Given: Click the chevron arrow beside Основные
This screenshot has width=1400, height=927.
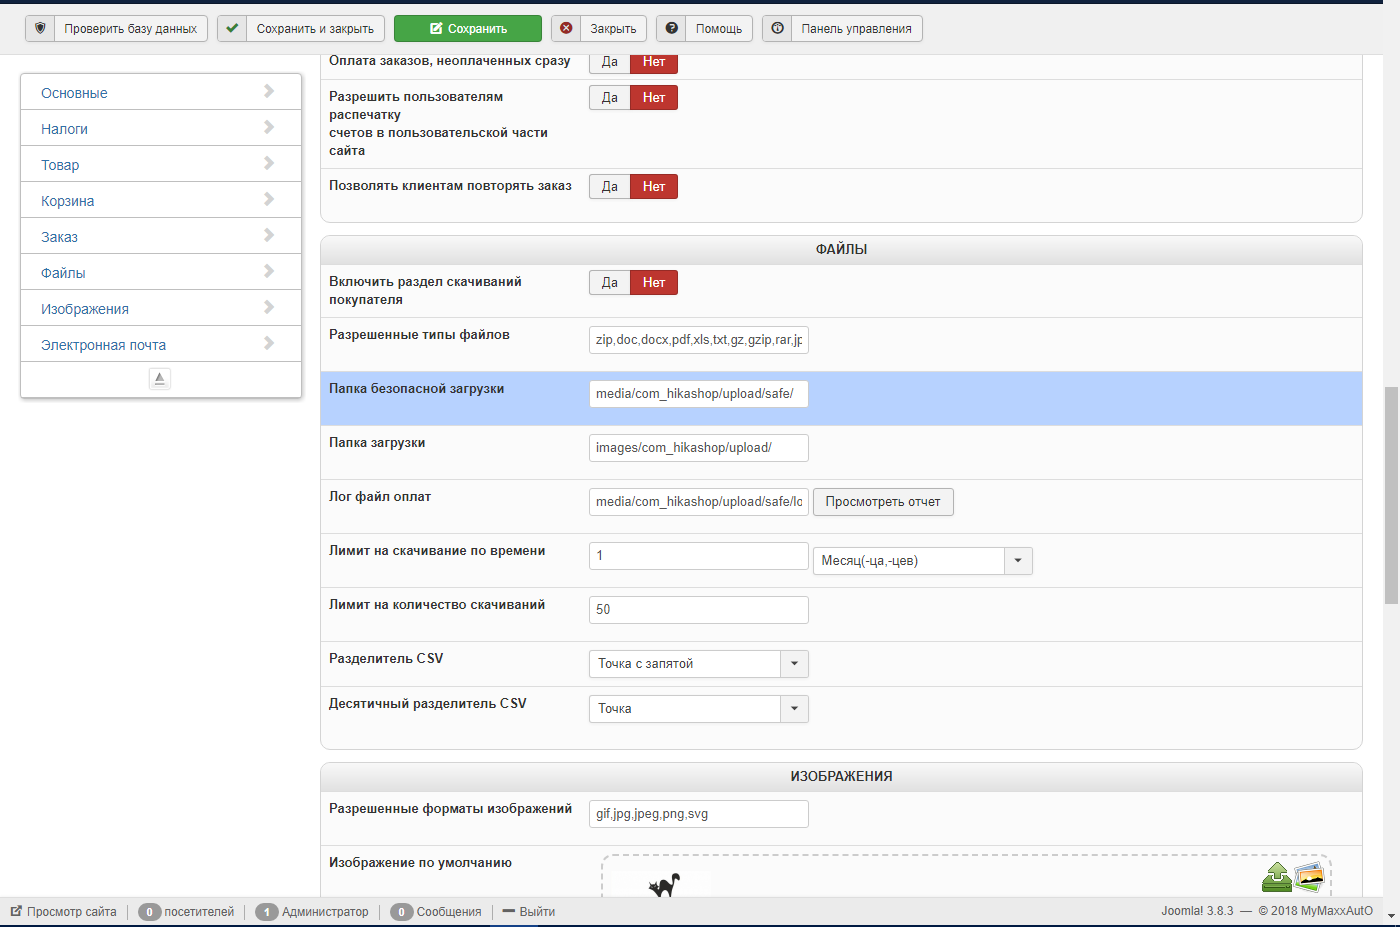Looking at the screenshot, I should coord(269,91).
